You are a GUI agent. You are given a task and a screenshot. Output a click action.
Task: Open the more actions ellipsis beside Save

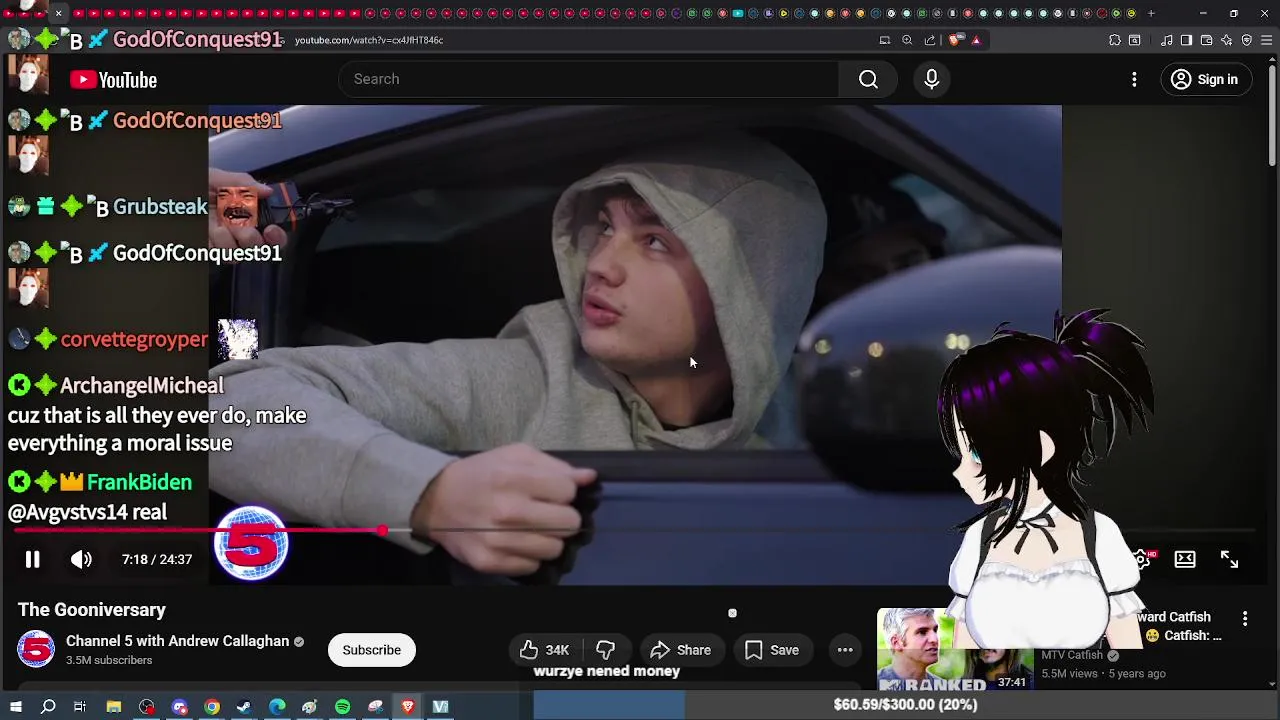coord(845,650)
